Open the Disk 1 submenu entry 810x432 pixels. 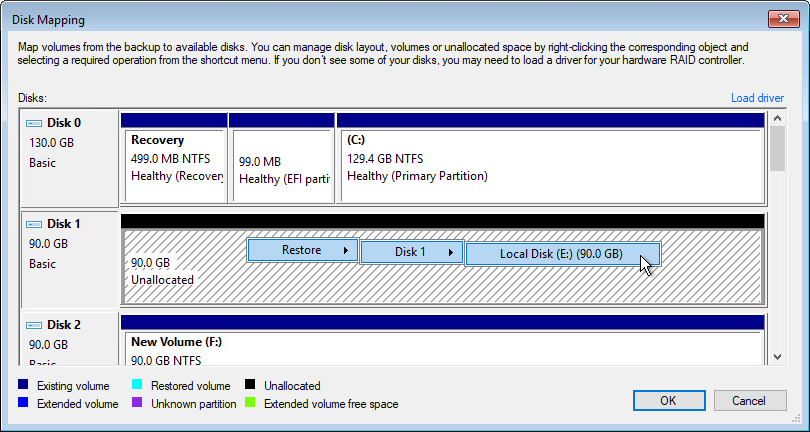point(411,252)
